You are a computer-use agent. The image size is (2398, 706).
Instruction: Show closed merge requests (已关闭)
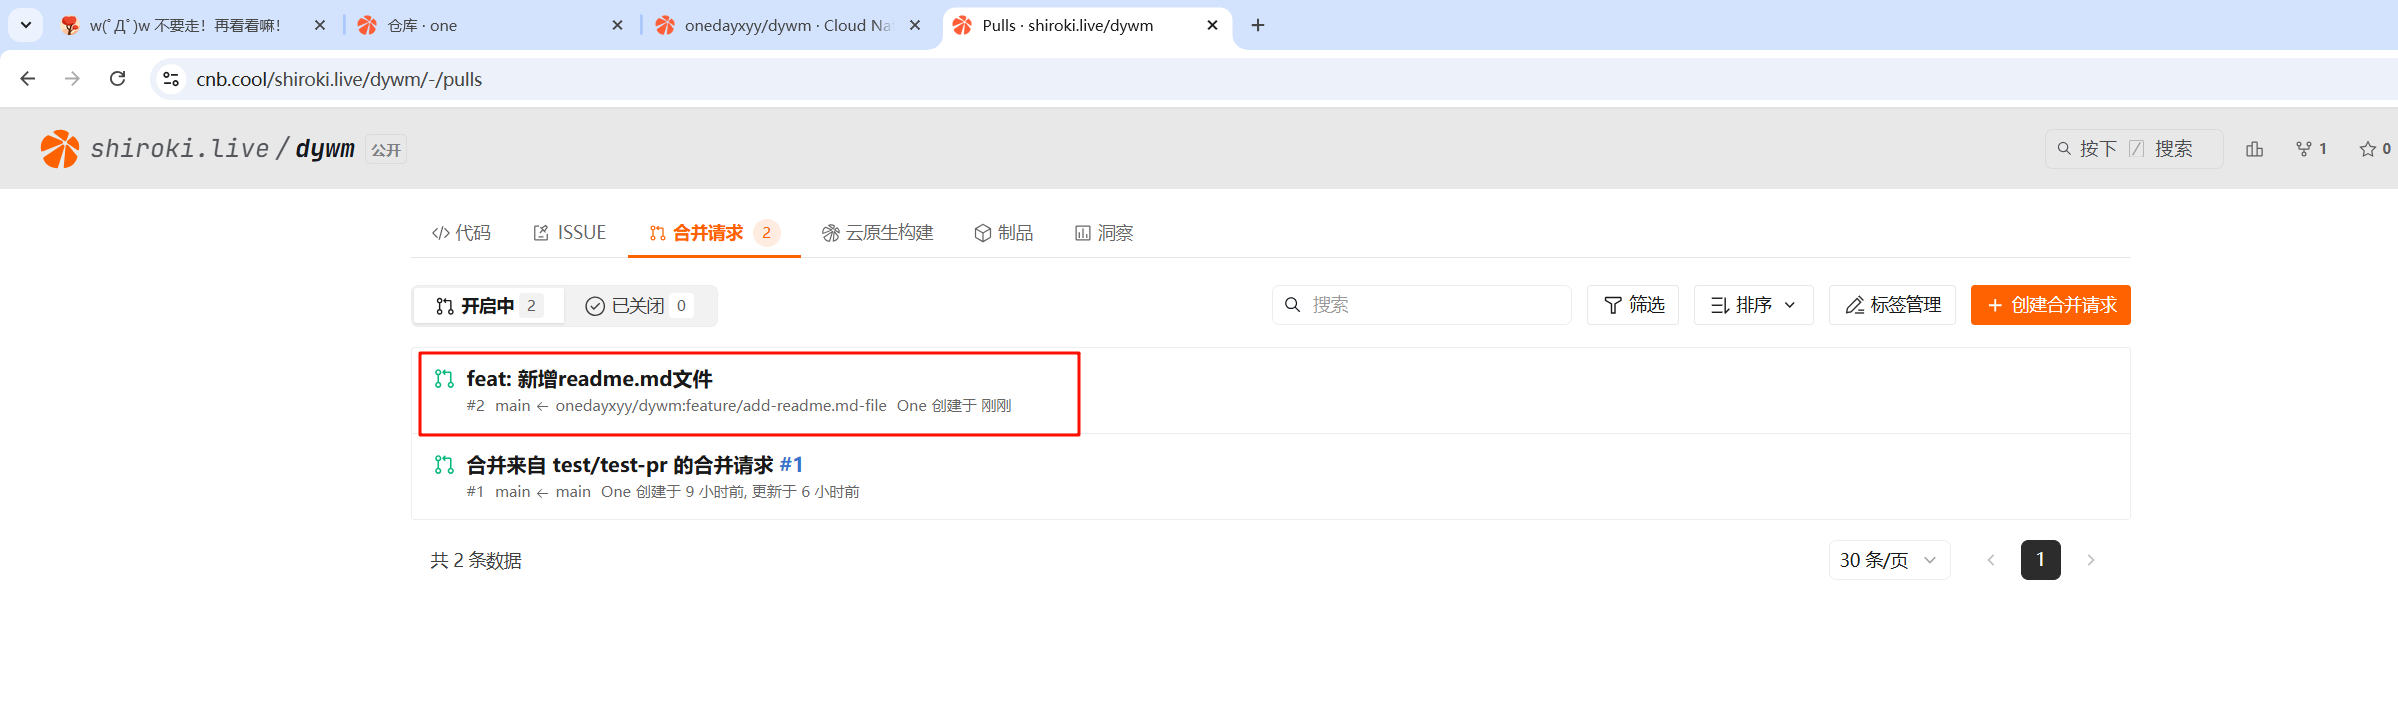[x=638, y=306]
